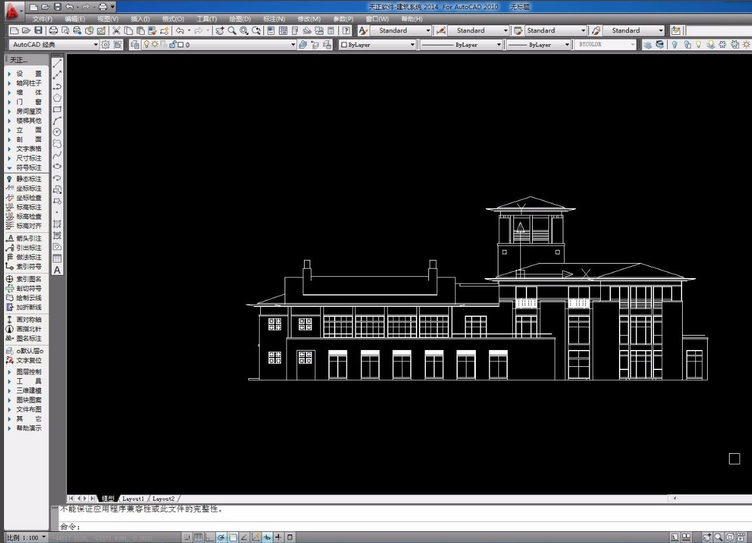Screen dimensions: 752x543
Task: Open the Layer Properties Manager icon
Action: (x=135, y=45)
